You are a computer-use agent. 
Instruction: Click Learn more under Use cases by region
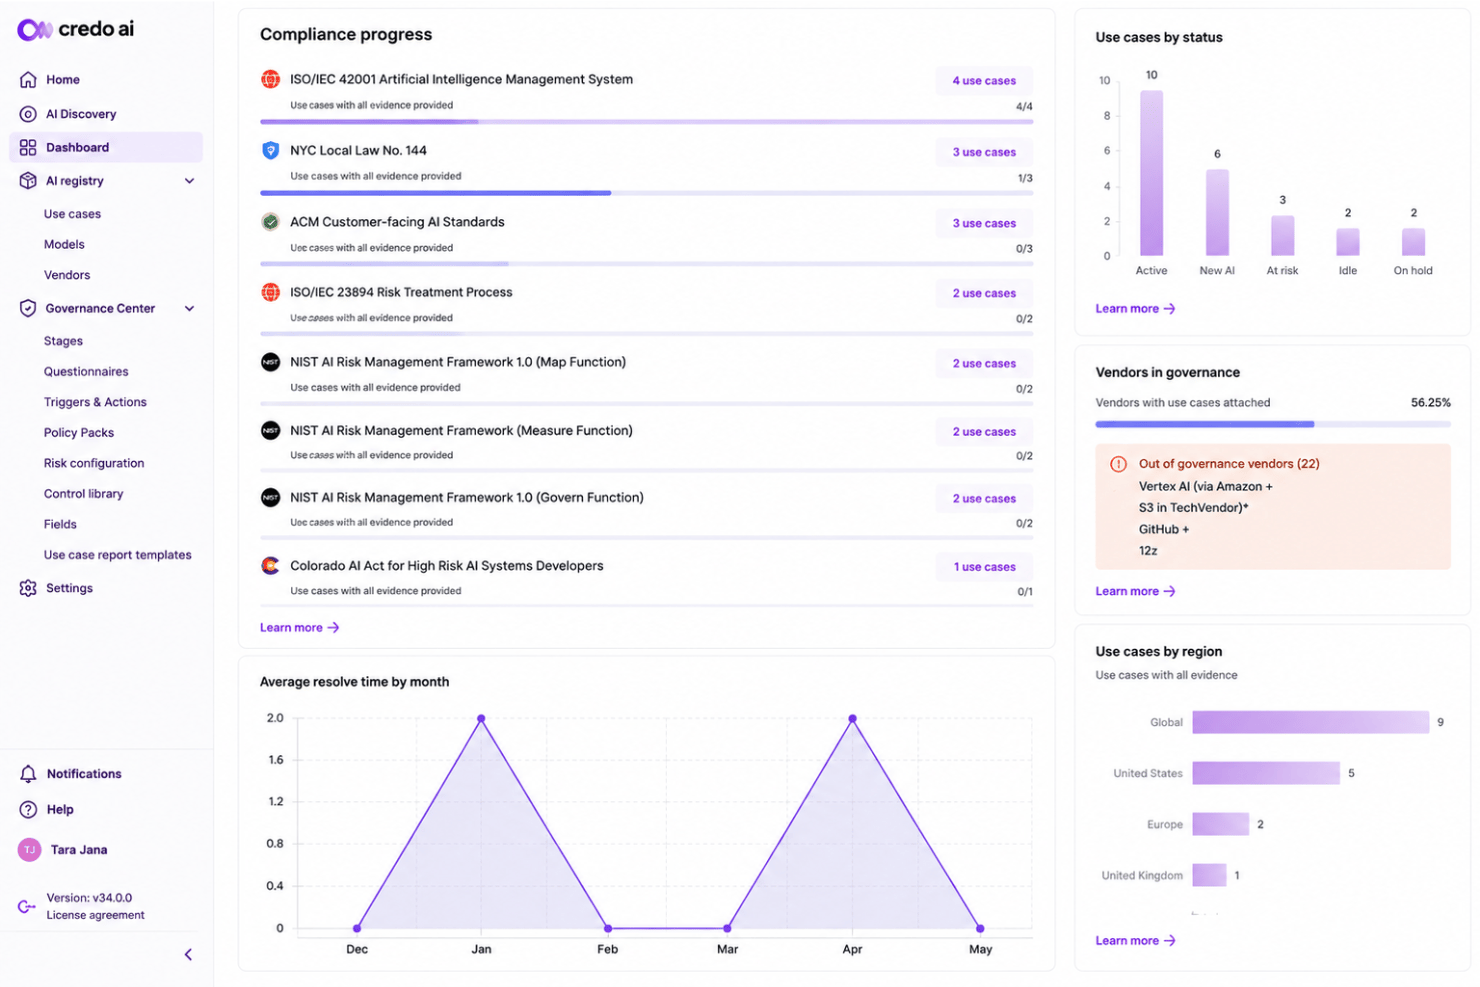click(x=1135, y=941)
